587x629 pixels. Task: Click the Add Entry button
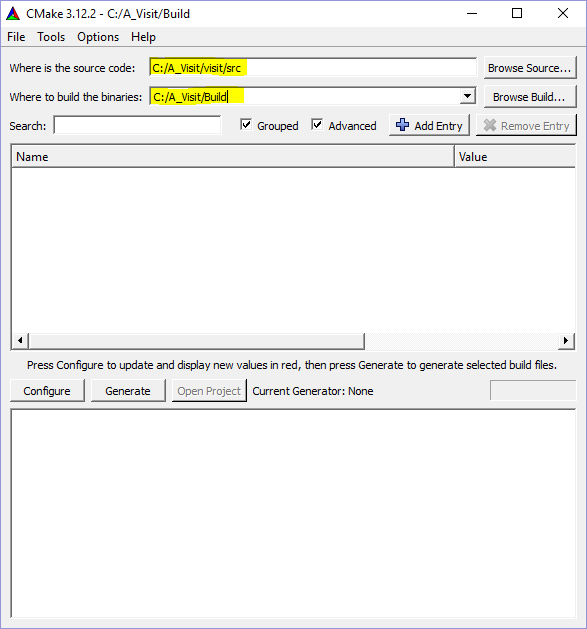(x=429, y=126)
